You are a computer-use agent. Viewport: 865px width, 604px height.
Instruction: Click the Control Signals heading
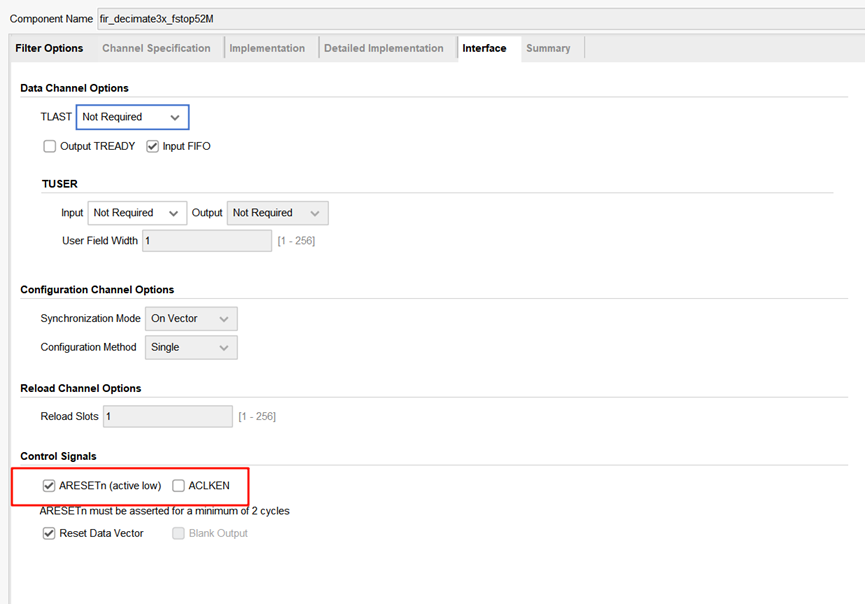(58, 456)
